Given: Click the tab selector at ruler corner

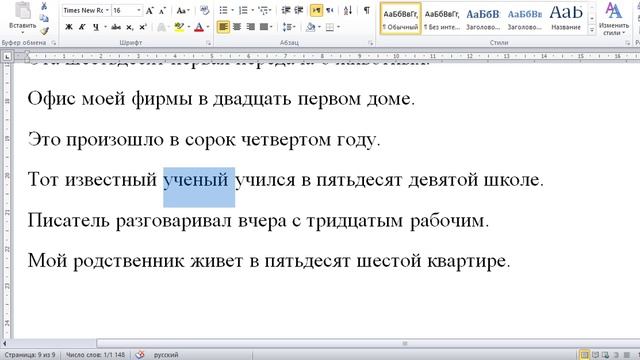Looking at the screenshot, I should [7, 57].
